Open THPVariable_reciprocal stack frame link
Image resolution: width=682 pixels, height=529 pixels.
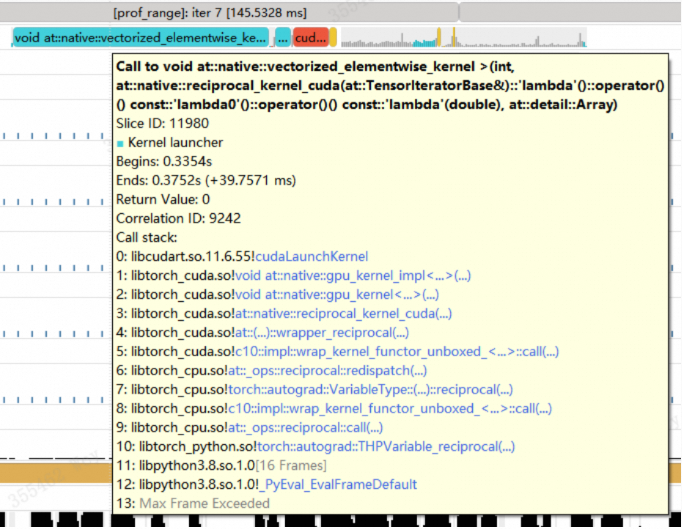[x=386, y=446]
